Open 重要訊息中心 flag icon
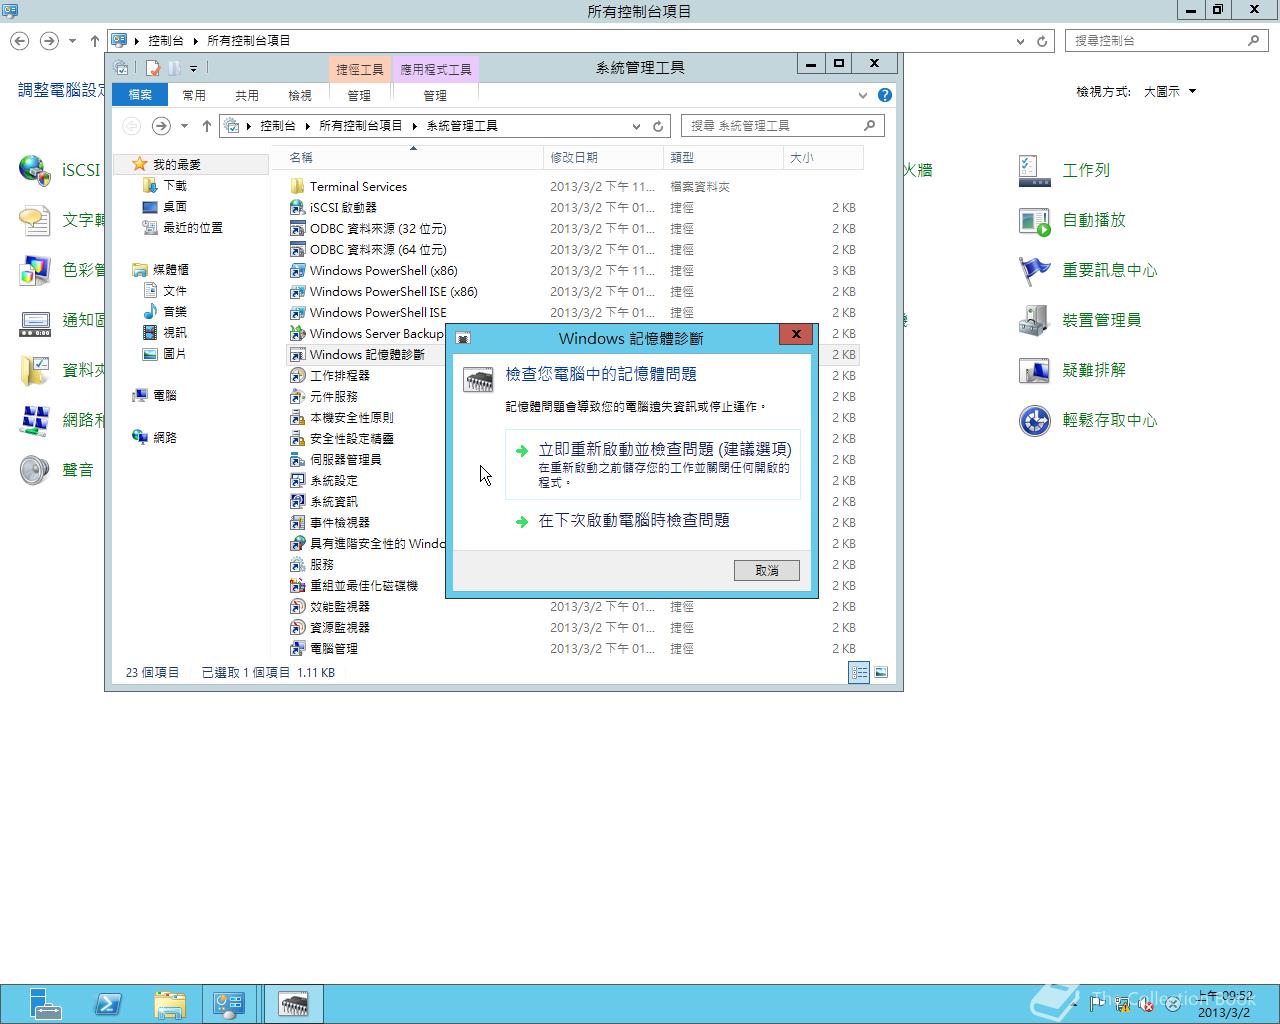This screenshot has width=1280, height=1024. [x=1034, y=270]
